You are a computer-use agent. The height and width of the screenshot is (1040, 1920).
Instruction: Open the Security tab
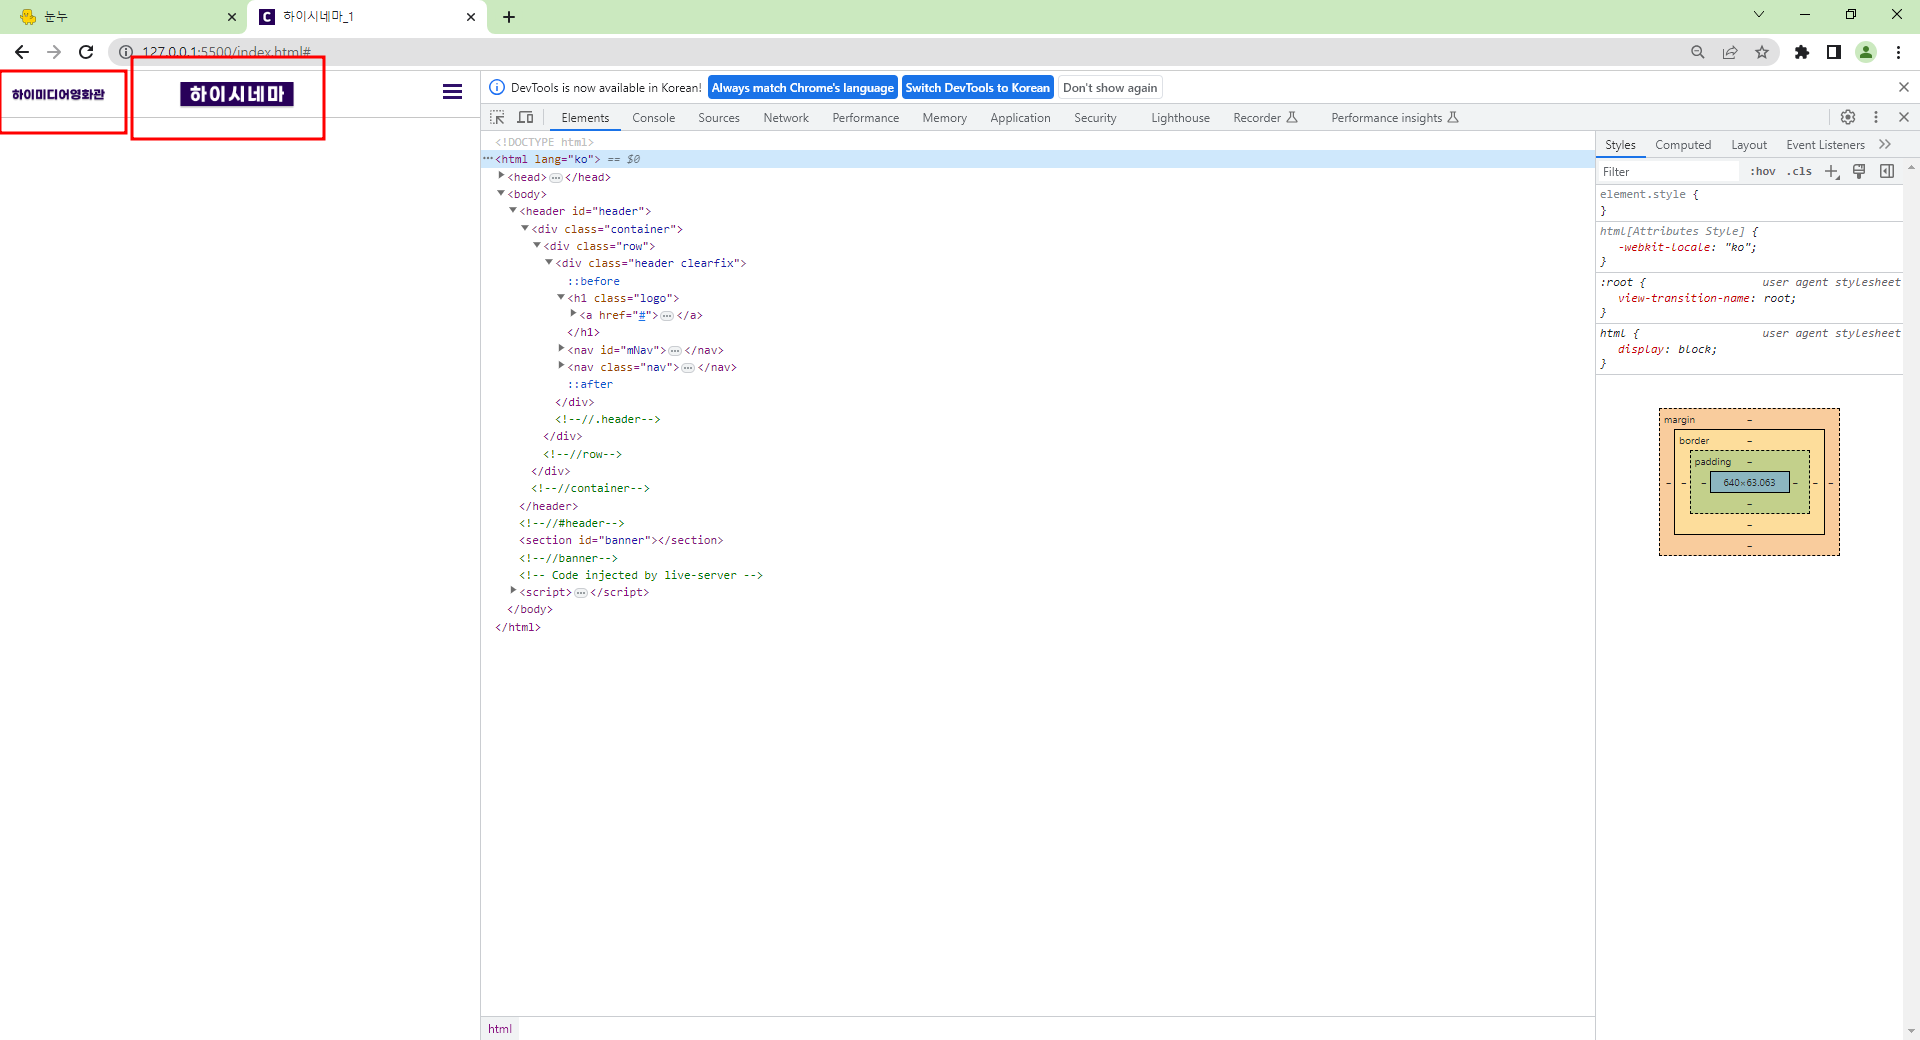click(x=1095, y=118)
